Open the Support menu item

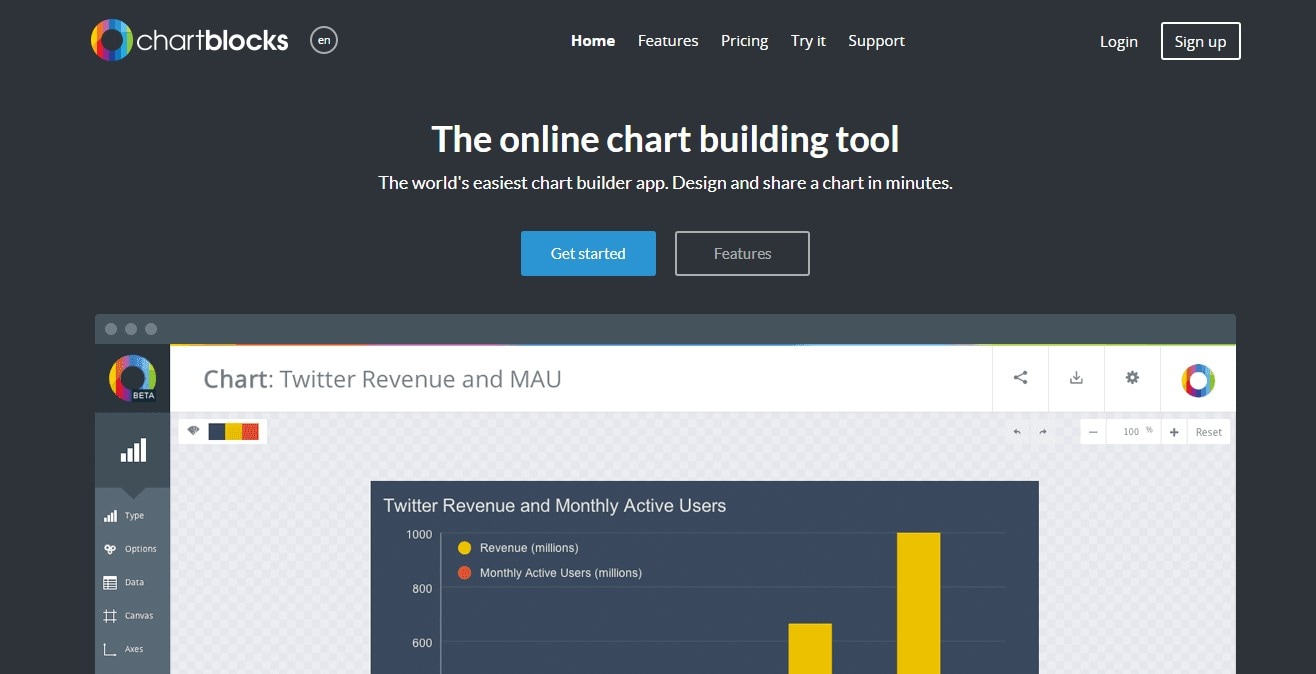pos(876,41)
